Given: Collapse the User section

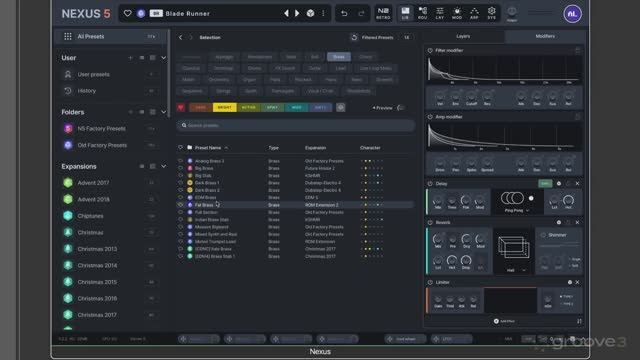Looking at the screenshot, I should tap(164, 58).
